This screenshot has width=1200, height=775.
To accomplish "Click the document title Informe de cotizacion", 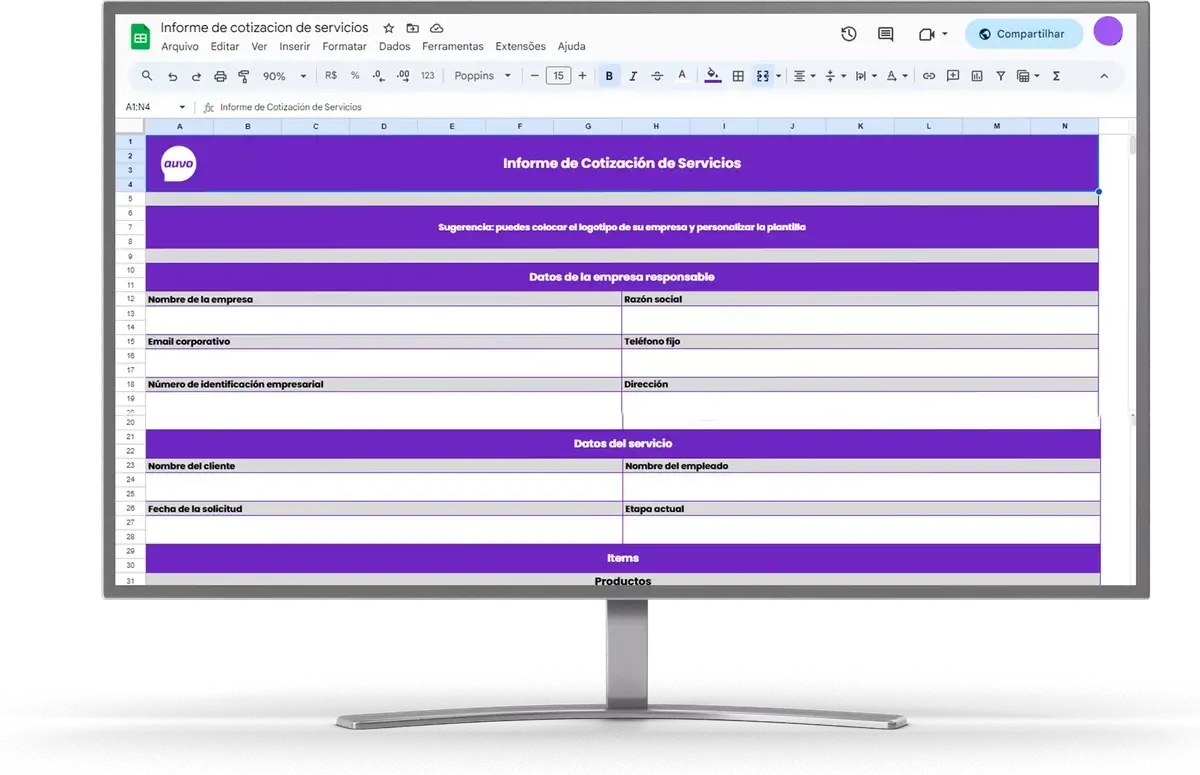I will tap(264, 27).
